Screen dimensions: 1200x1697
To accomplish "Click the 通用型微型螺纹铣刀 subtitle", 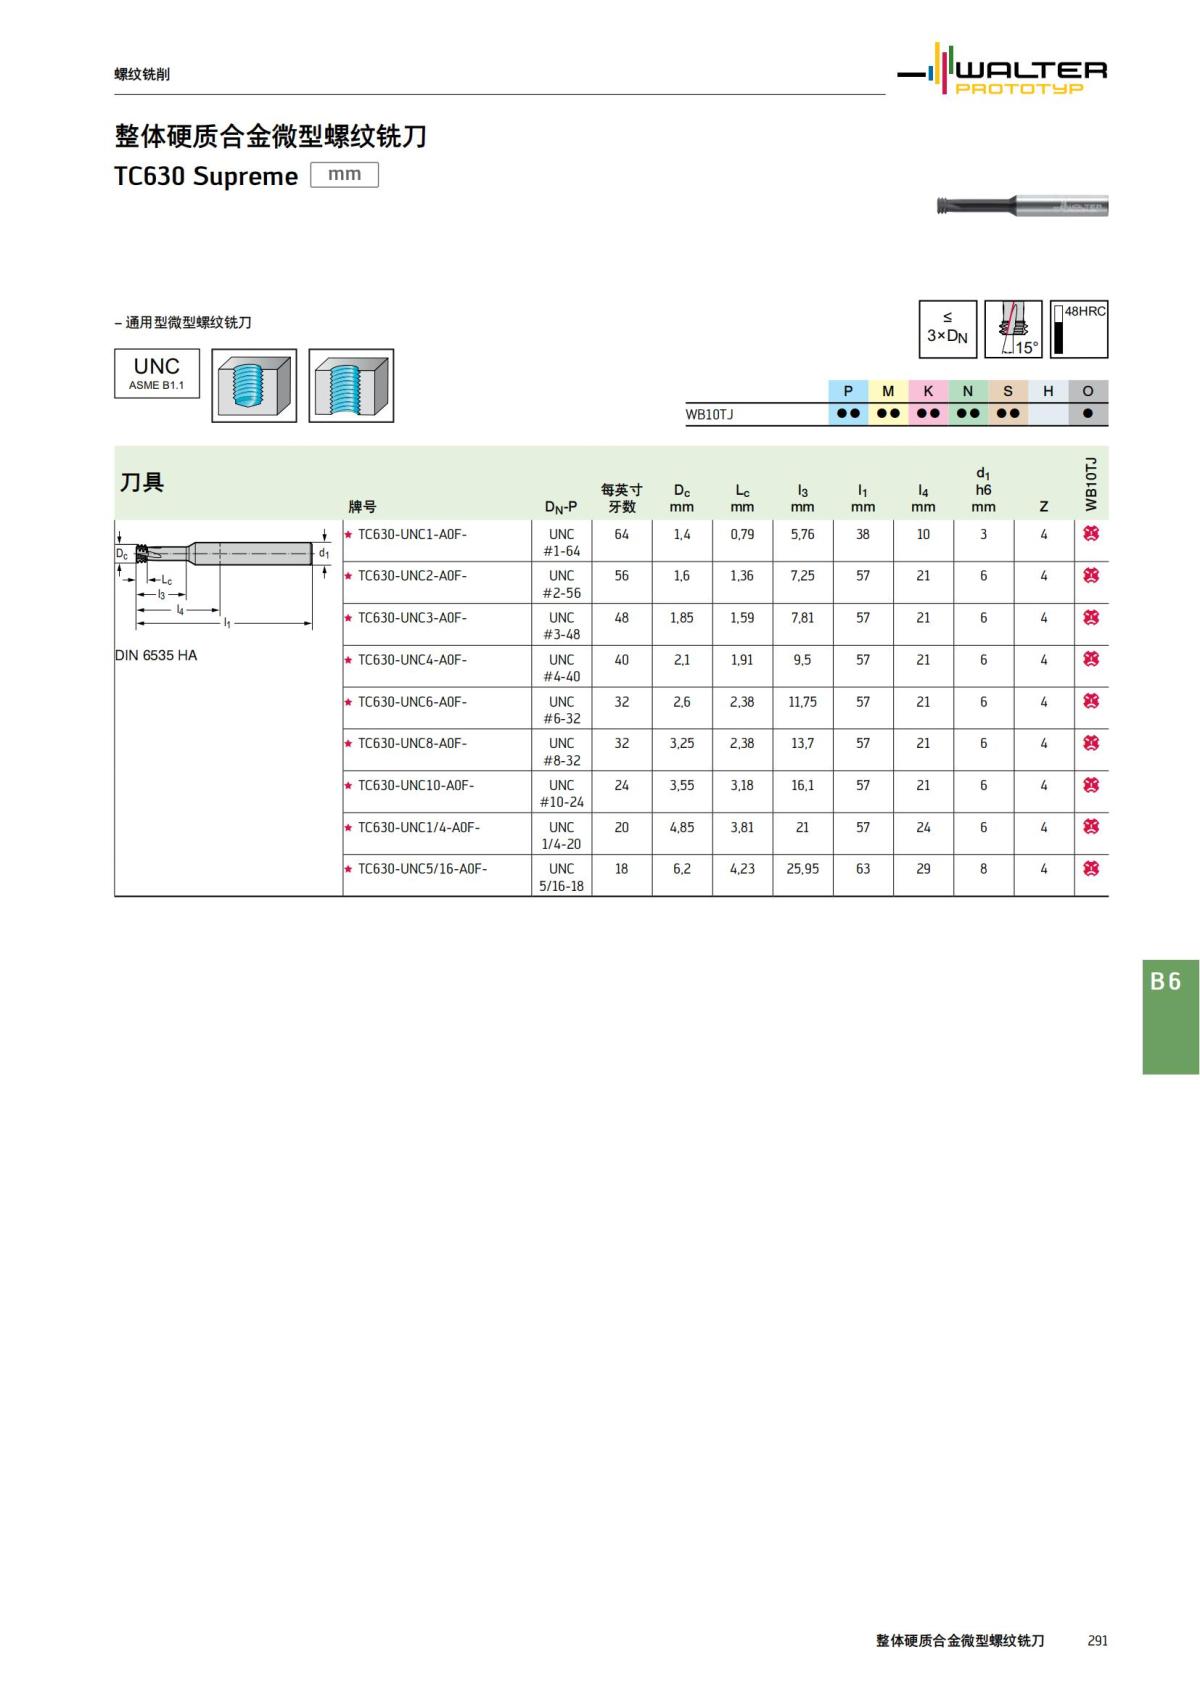I will click(188, 322).
